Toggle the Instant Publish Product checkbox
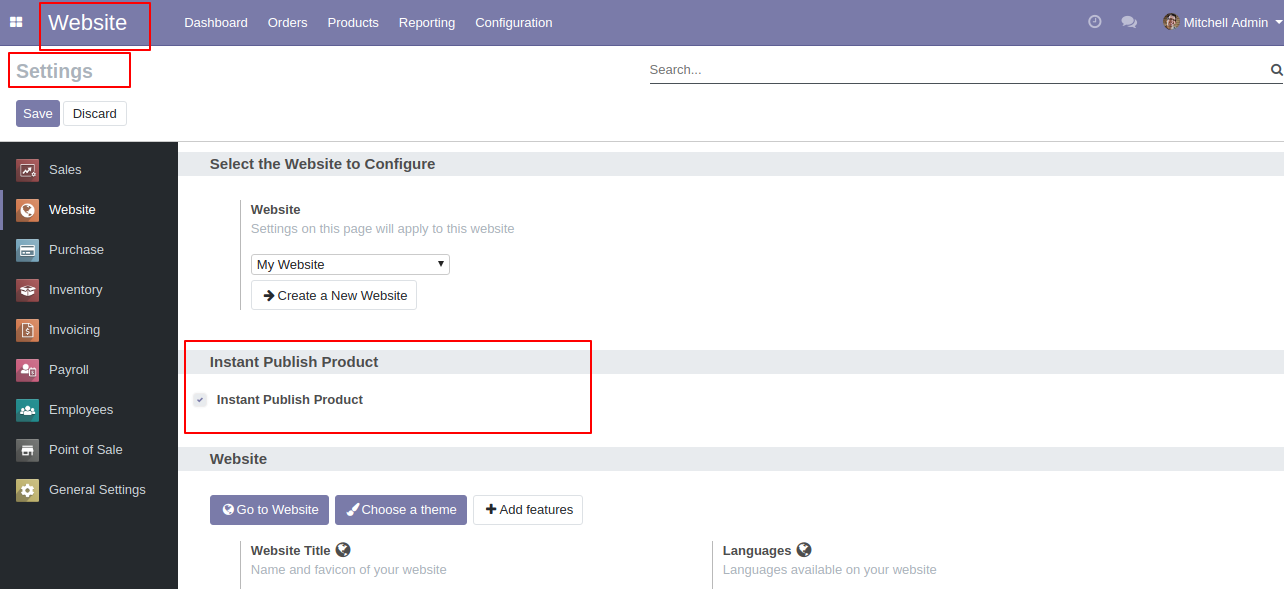1284x589 pixels. point(200,400)
